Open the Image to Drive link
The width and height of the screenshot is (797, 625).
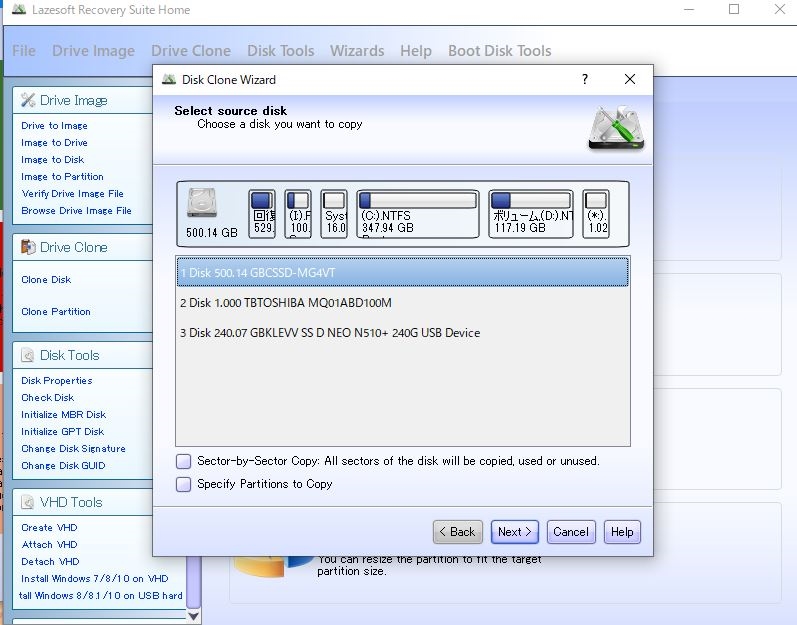54,143
